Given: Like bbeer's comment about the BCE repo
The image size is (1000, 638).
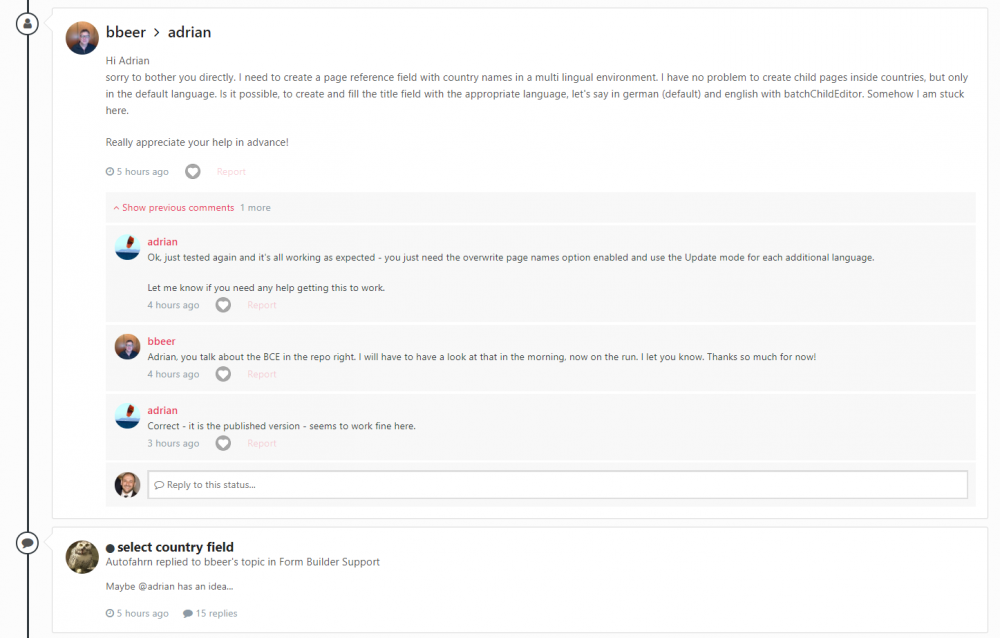Looking at the screenshot, I should pyautogui.click(x=223, y=374).
